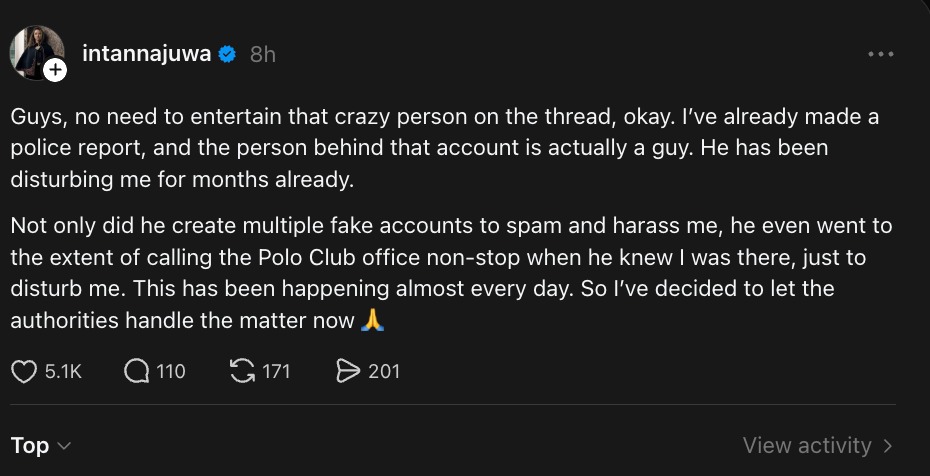930x476 pixels.
Task: Follow the user via the plus badge on the avatar
Action: [55, 71]
